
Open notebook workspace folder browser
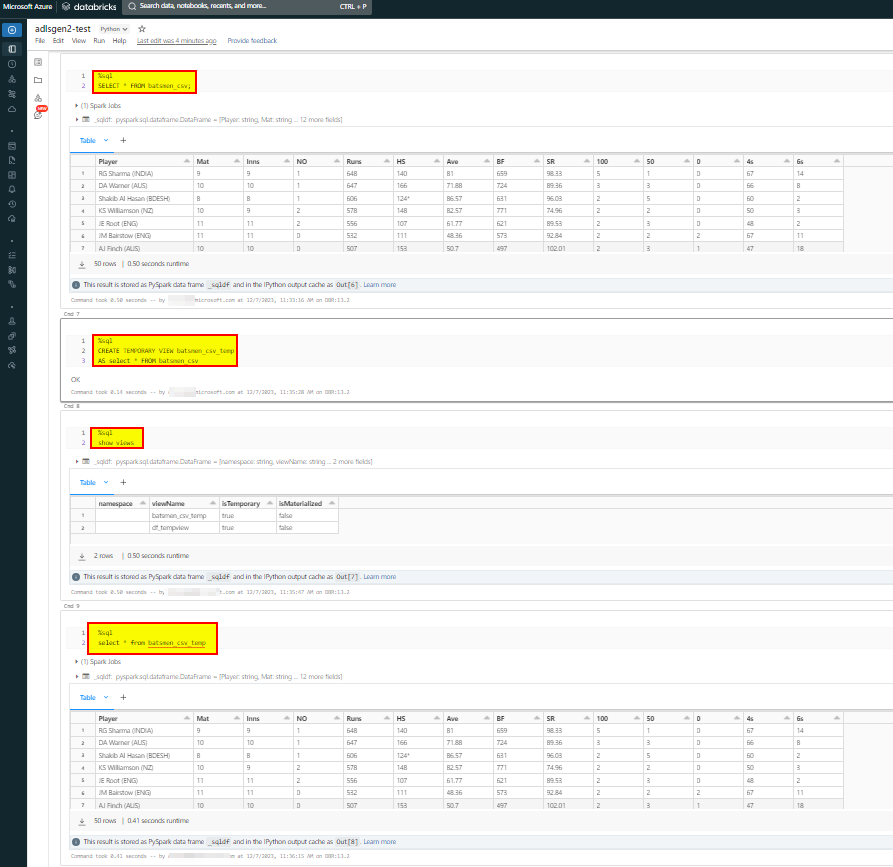click(x=38, y=80)
